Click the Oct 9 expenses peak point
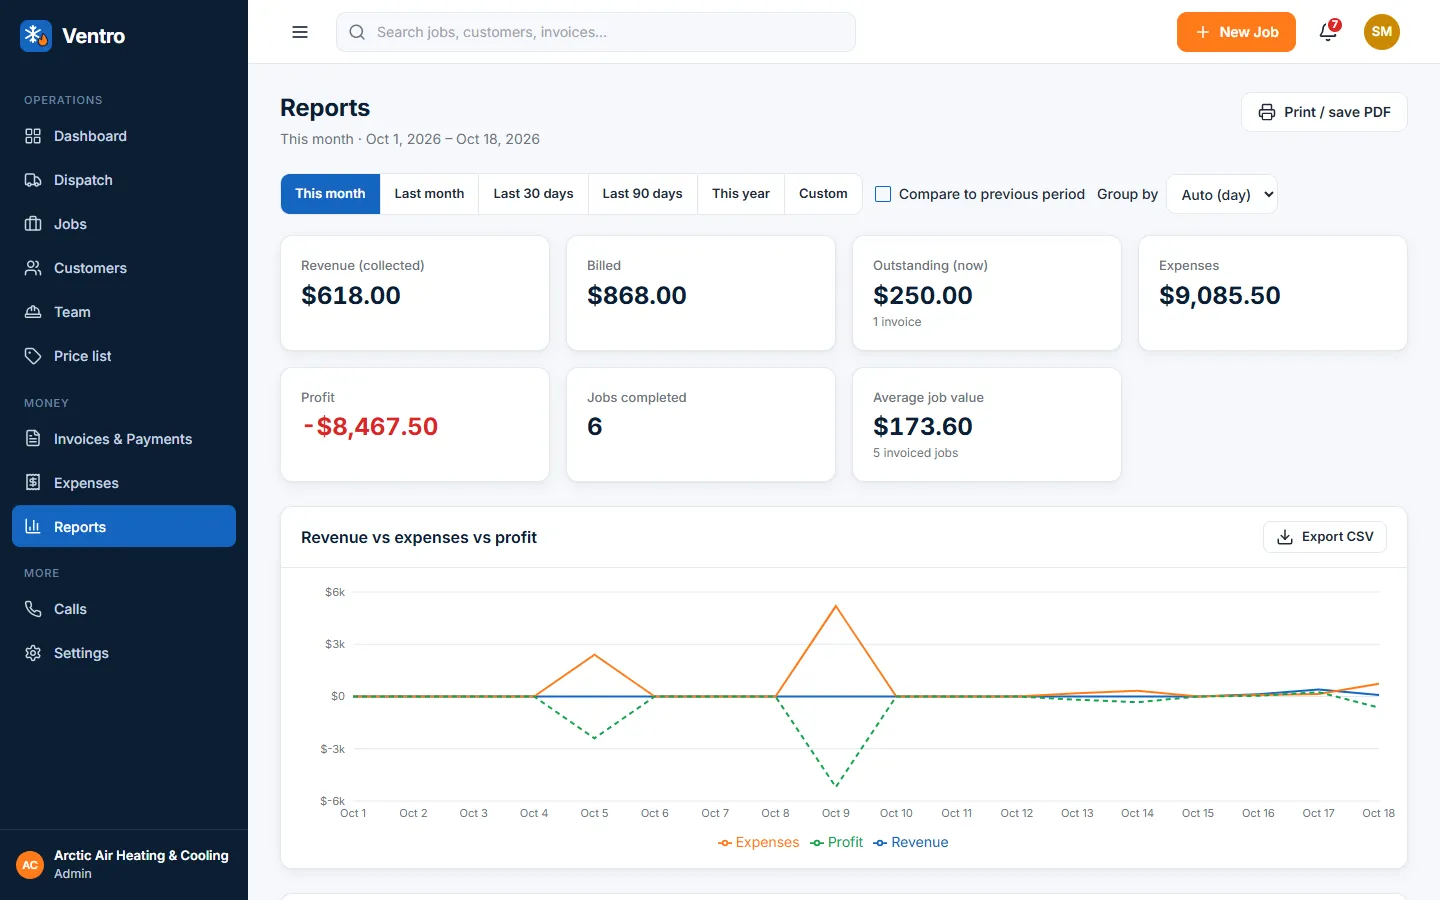 (x=836, y=606)
